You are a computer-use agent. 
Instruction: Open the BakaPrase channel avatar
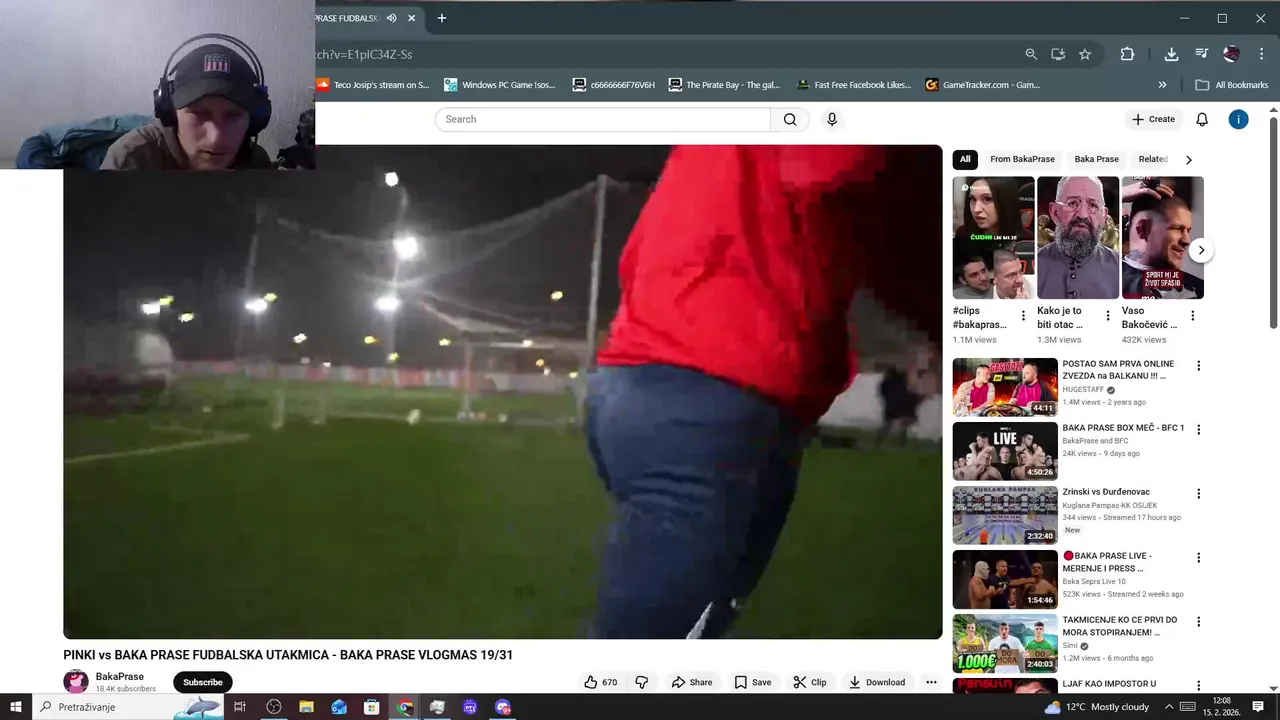(x=76, y=682)
